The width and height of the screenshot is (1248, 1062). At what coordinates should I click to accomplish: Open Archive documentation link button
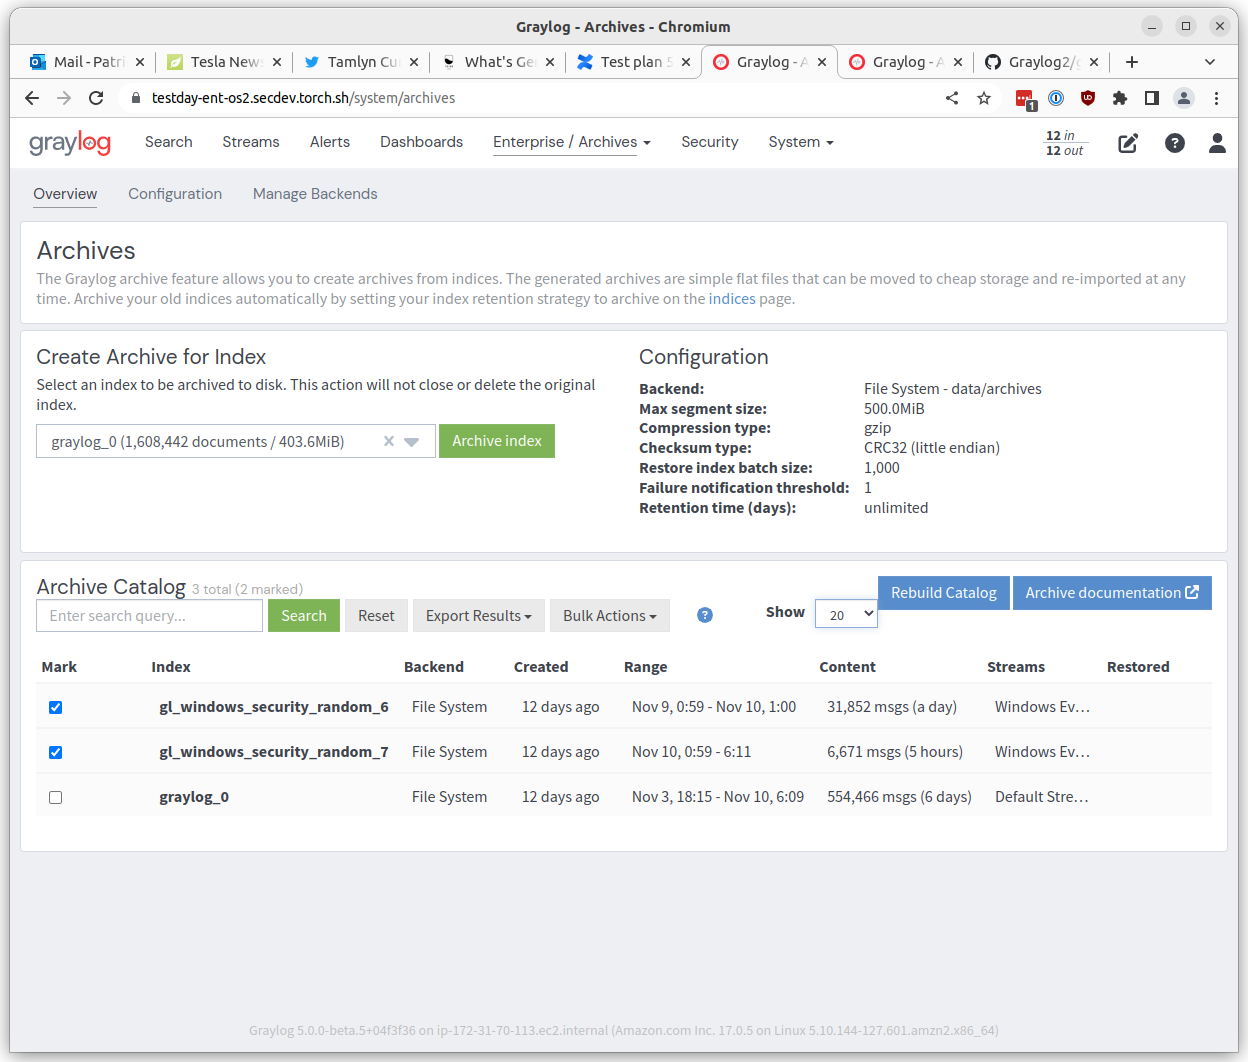click(1112, 593)
